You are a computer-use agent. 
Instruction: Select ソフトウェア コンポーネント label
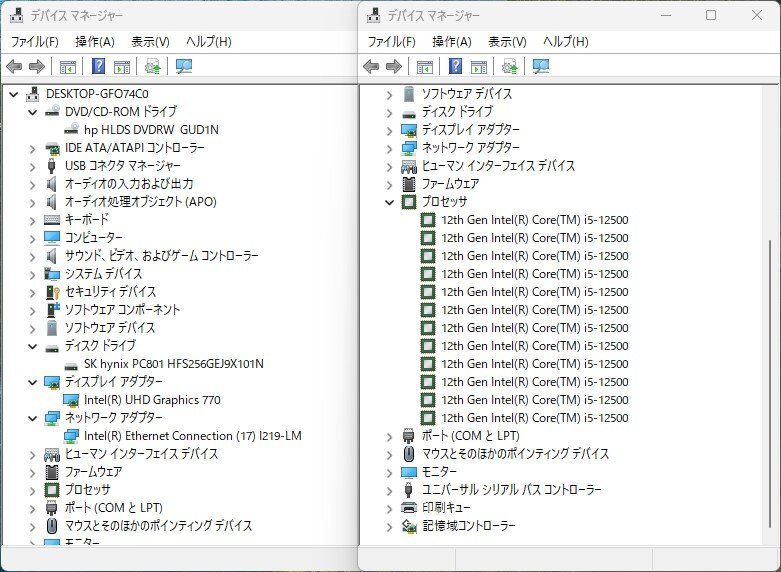[123, 309]
